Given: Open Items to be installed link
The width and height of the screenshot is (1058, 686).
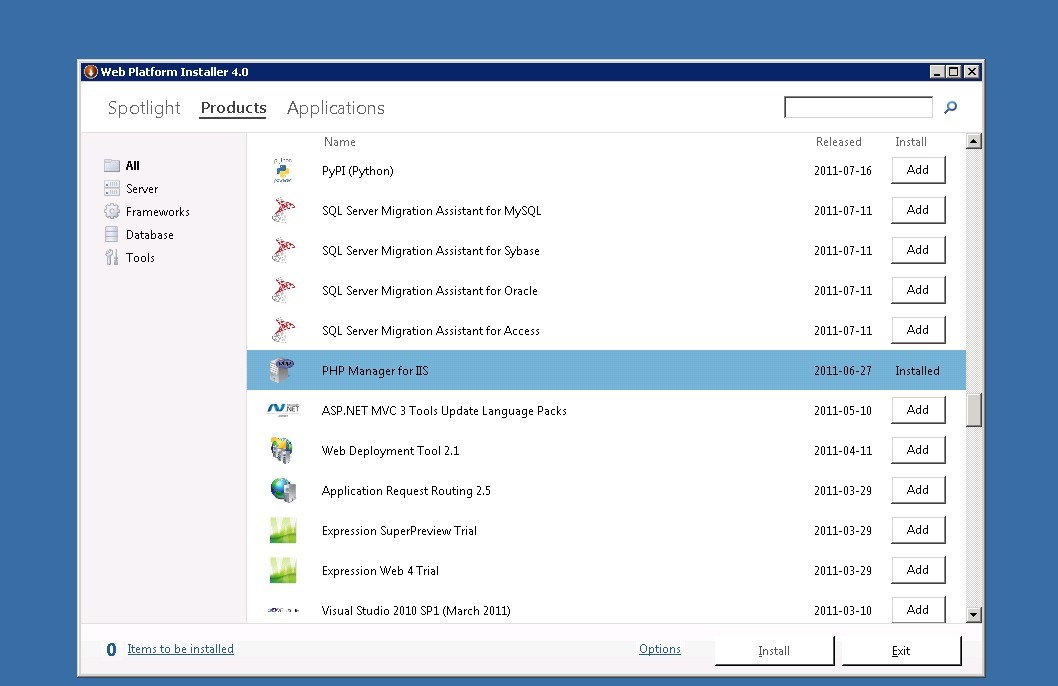Looking at the screenshot, I should tap(180, 649).
